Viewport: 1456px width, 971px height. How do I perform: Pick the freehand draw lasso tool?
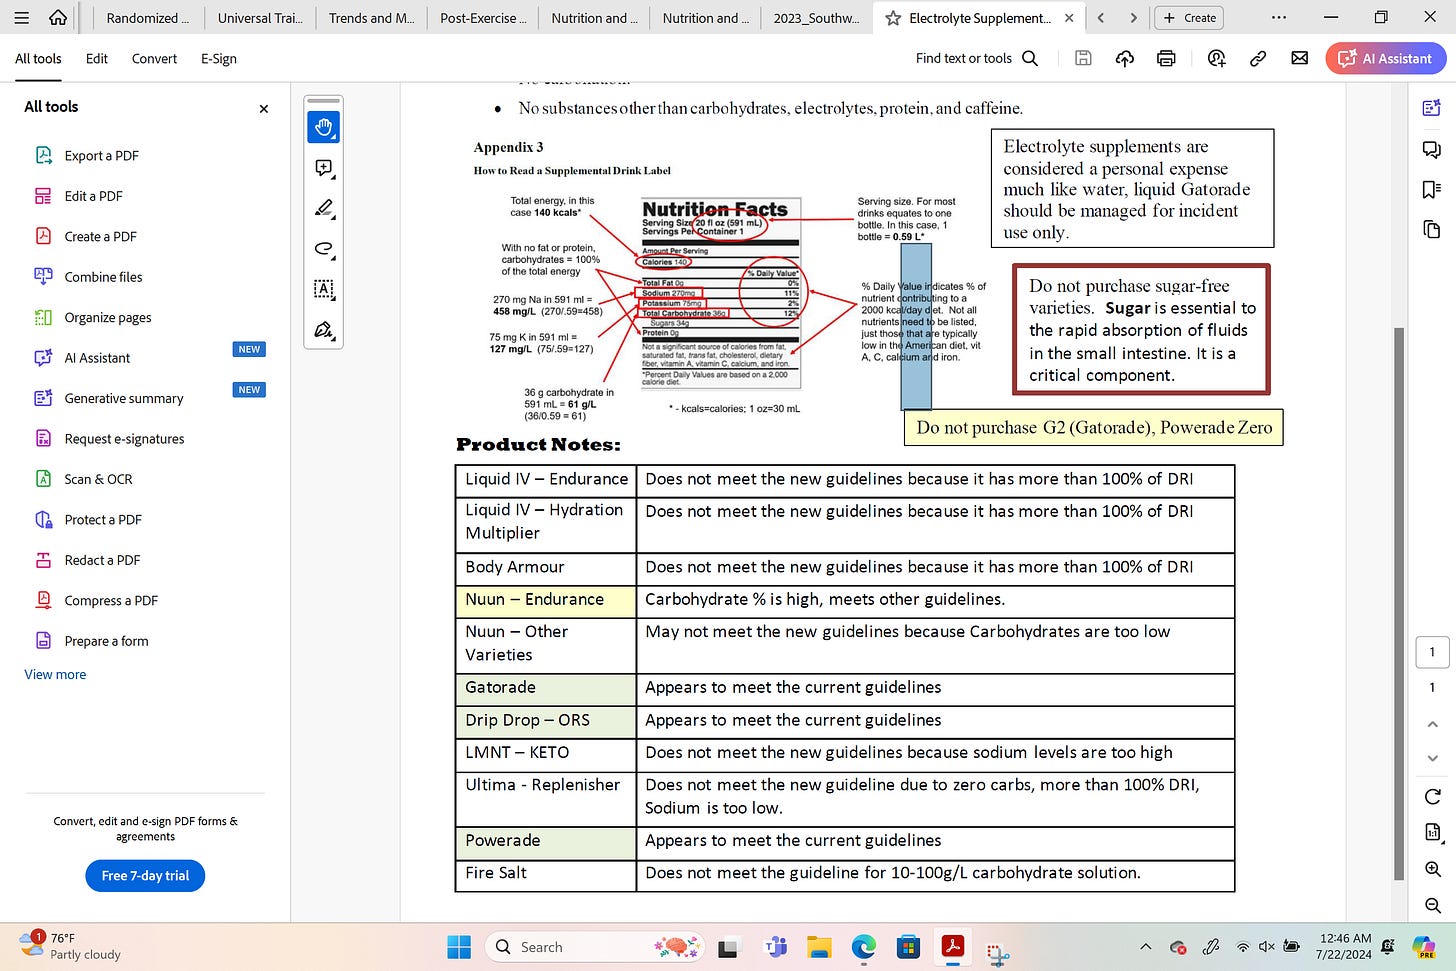323,249
